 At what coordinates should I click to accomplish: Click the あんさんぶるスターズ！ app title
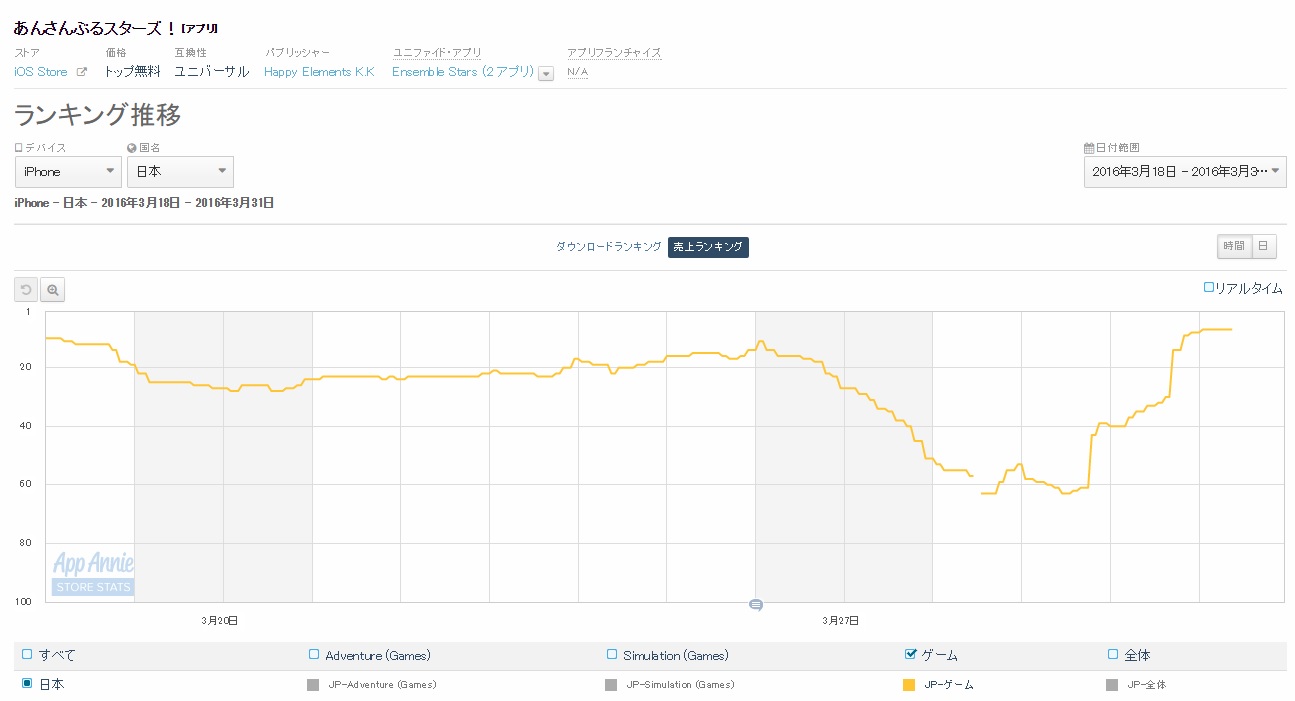click(96, 28)
